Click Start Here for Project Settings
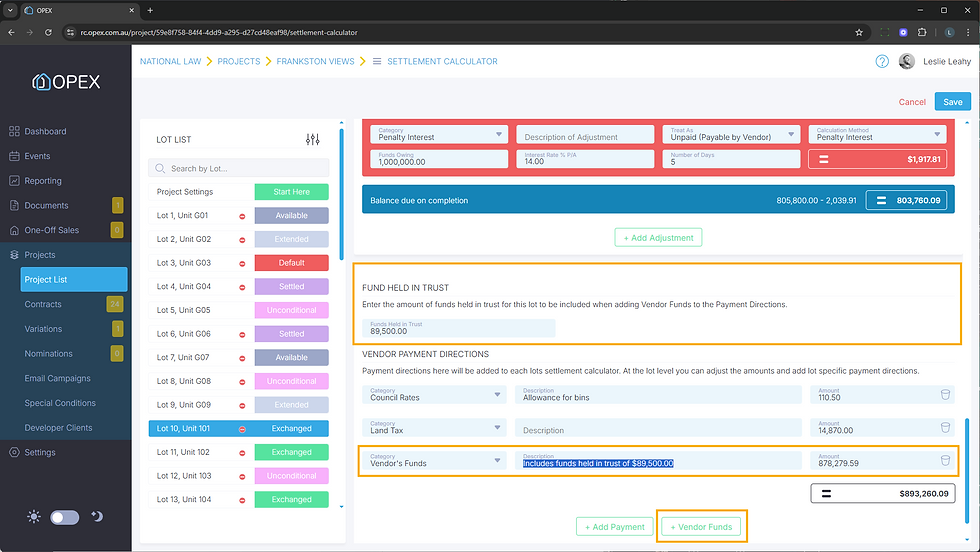The height and width of the screenshot is (552, 980). point(291,192)
